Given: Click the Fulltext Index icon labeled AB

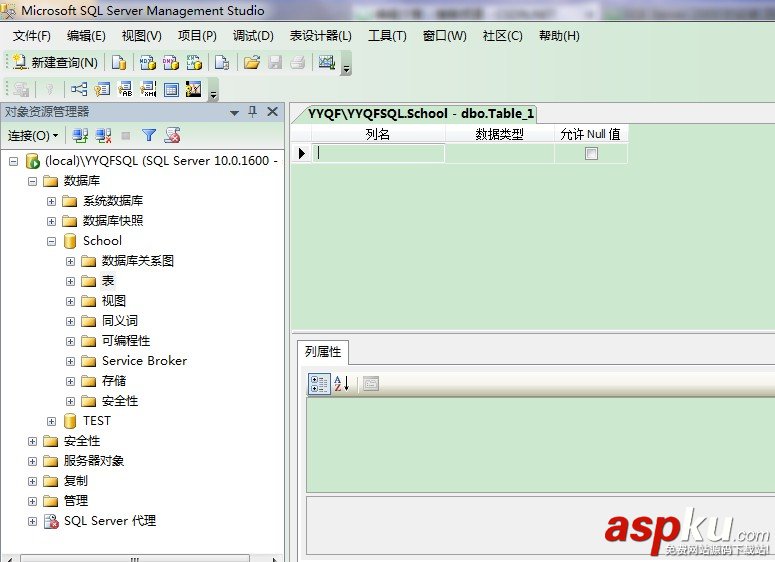Looking at the screenshot, I should [x=125, y=89].
